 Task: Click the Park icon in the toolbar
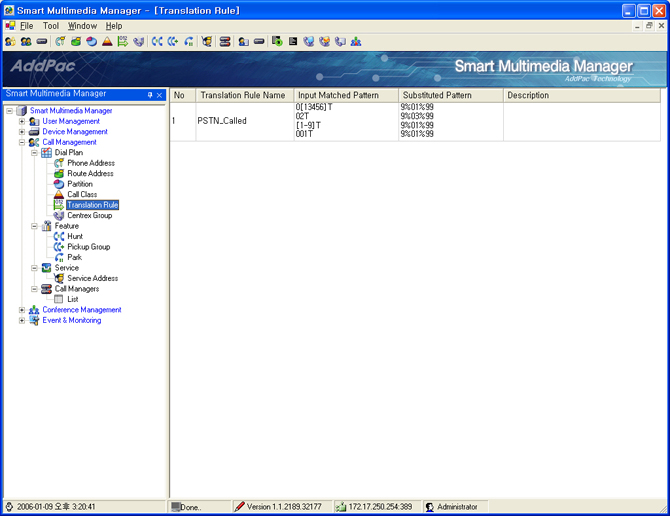tap(189, 42)
